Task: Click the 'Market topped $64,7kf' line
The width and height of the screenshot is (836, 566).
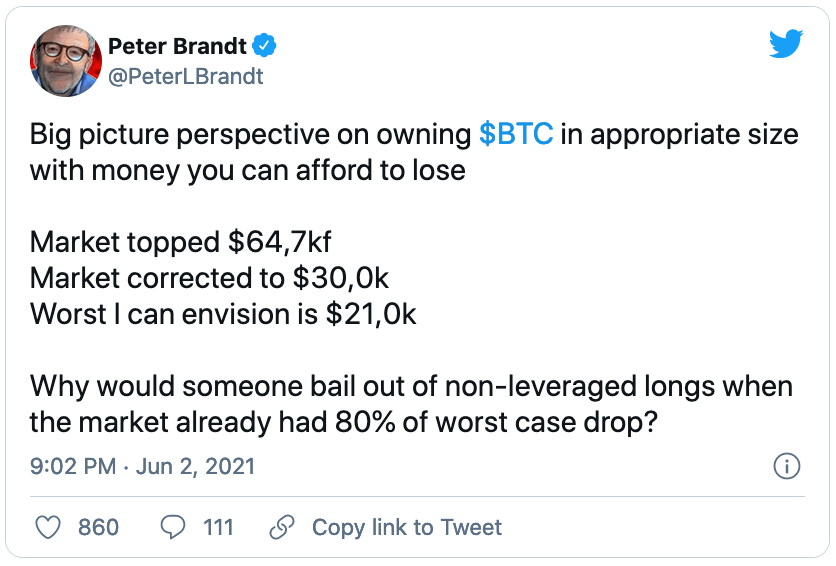Action: pyautogui.click(x=181, y=242)
